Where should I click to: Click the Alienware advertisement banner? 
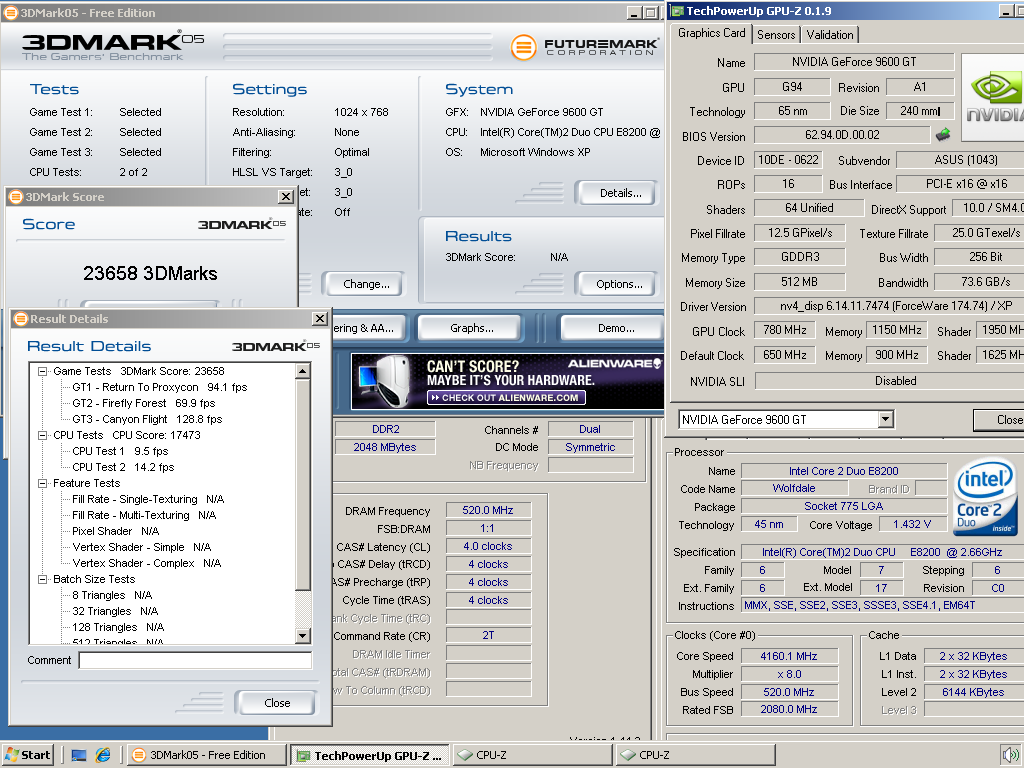tap(507, 381)
